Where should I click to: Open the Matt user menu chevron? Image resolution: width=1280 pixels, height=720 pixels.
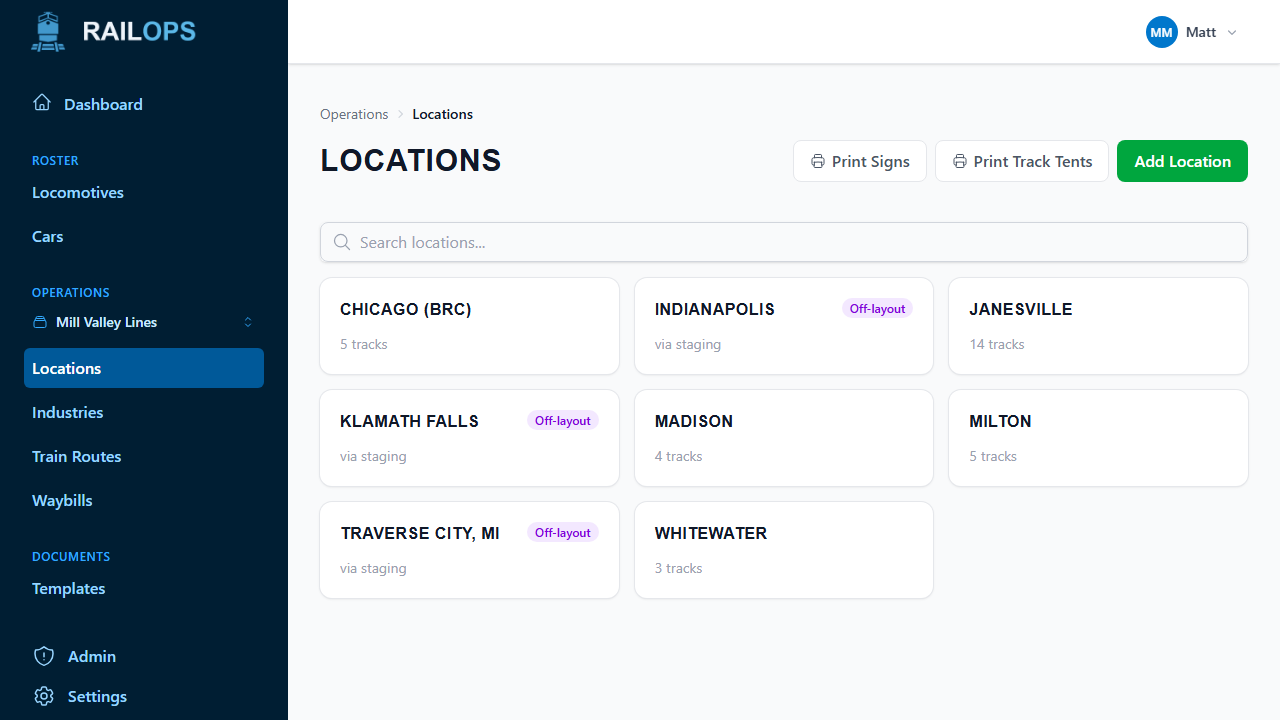1232,32
